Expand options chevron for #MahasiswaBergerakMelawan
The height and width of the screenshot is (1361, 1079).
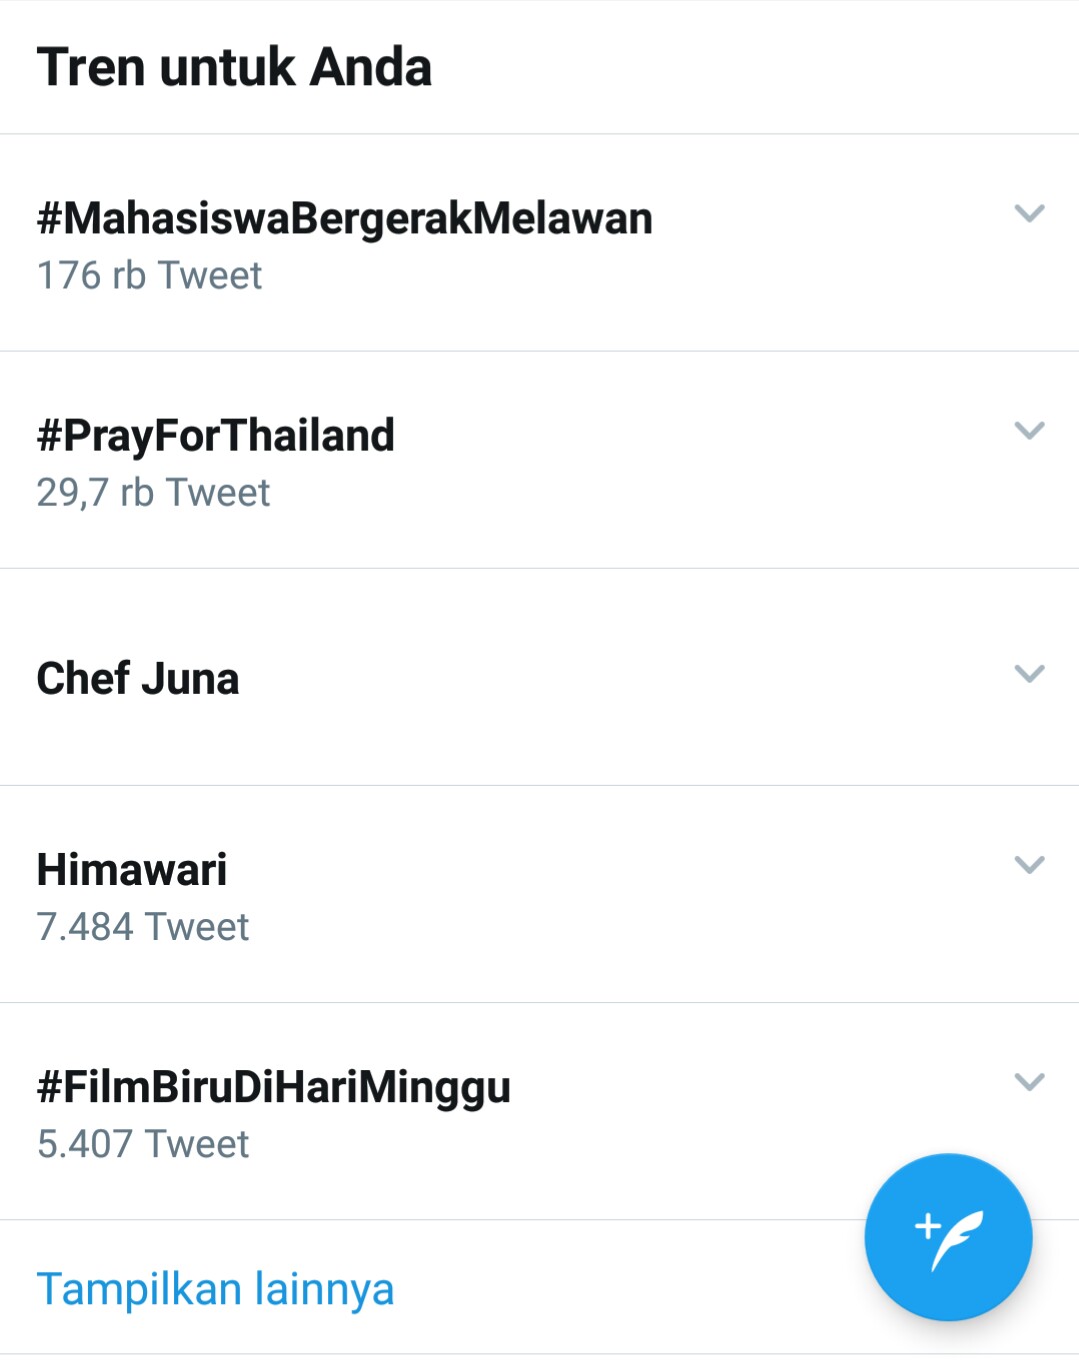click(x=1029, y=213)
